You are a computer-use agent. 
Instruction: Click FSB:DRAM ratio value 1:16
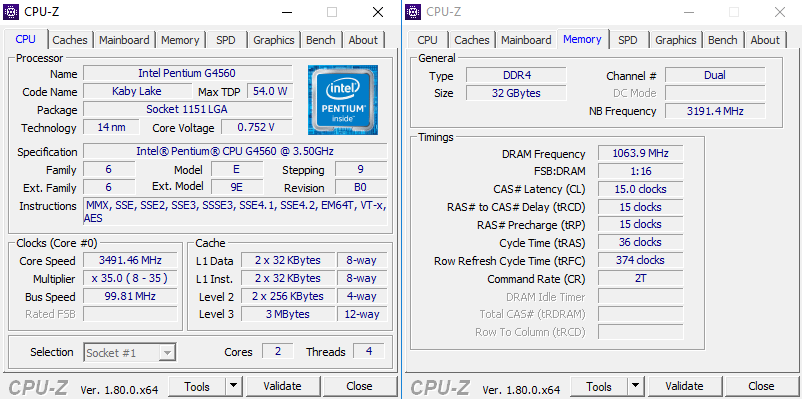pyautogui.click(x=640, y=171)
